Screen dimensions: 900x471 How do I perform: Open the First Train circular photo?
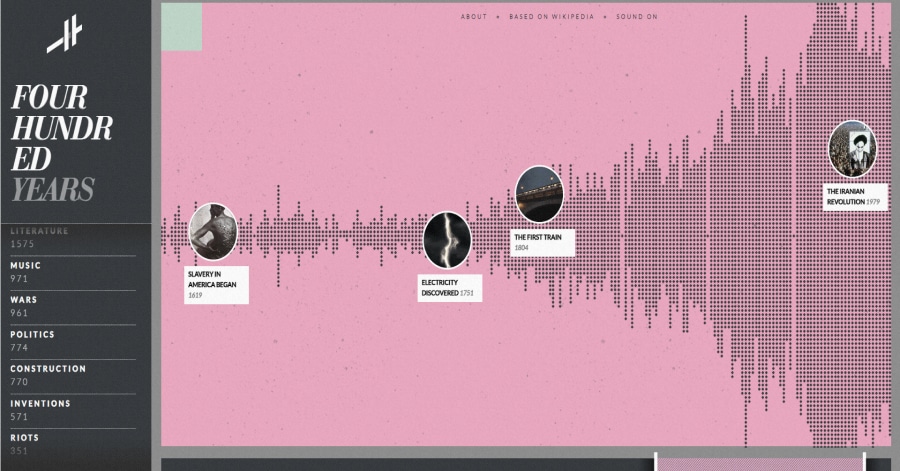pos(539,194)
